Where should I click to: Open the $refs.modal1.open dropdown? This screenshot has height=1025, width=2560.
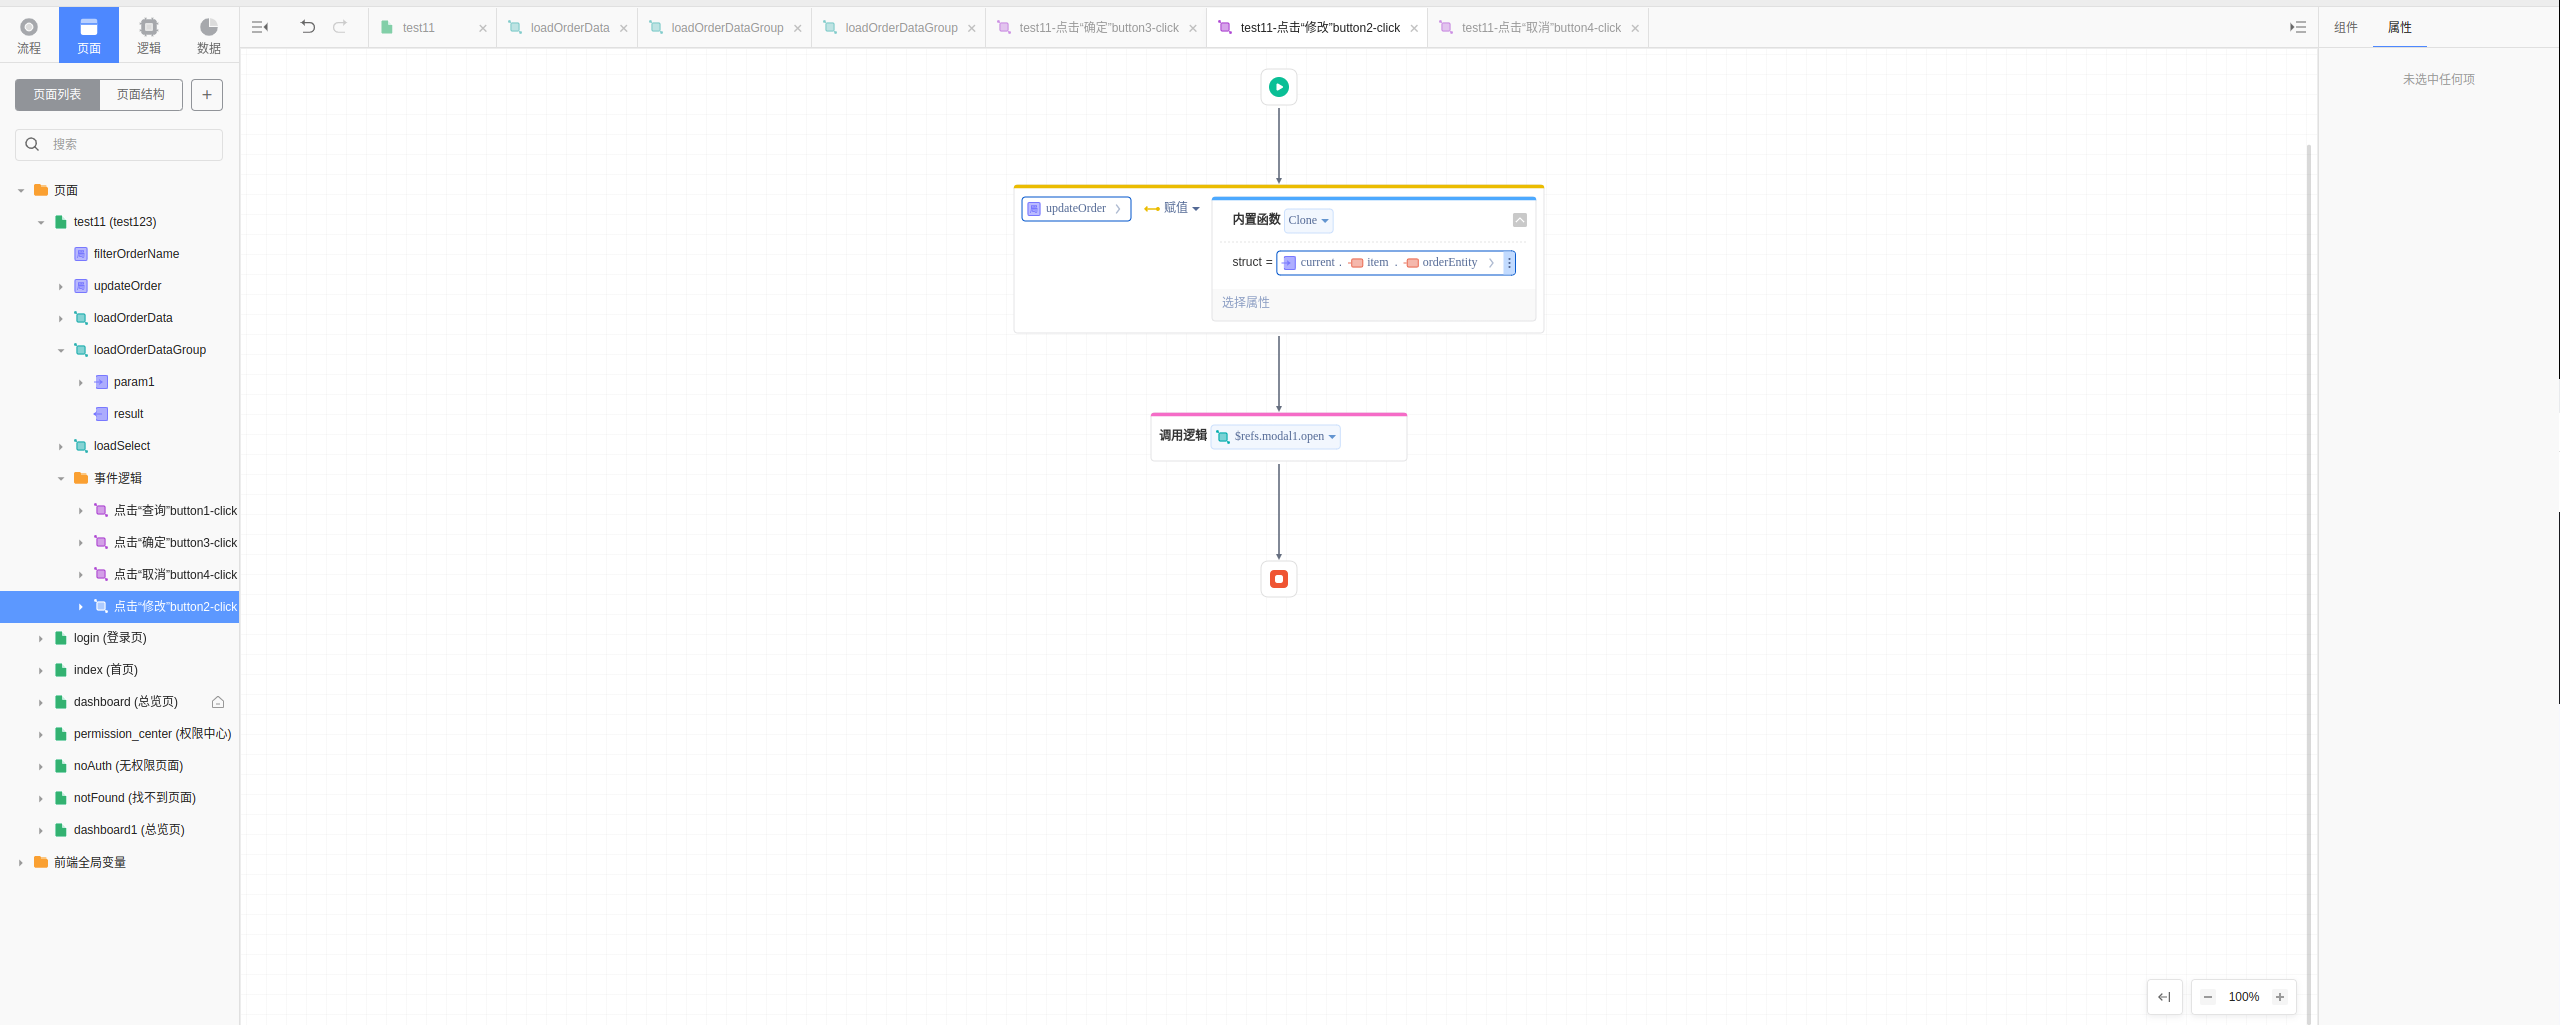click(x=1276, y=436)
